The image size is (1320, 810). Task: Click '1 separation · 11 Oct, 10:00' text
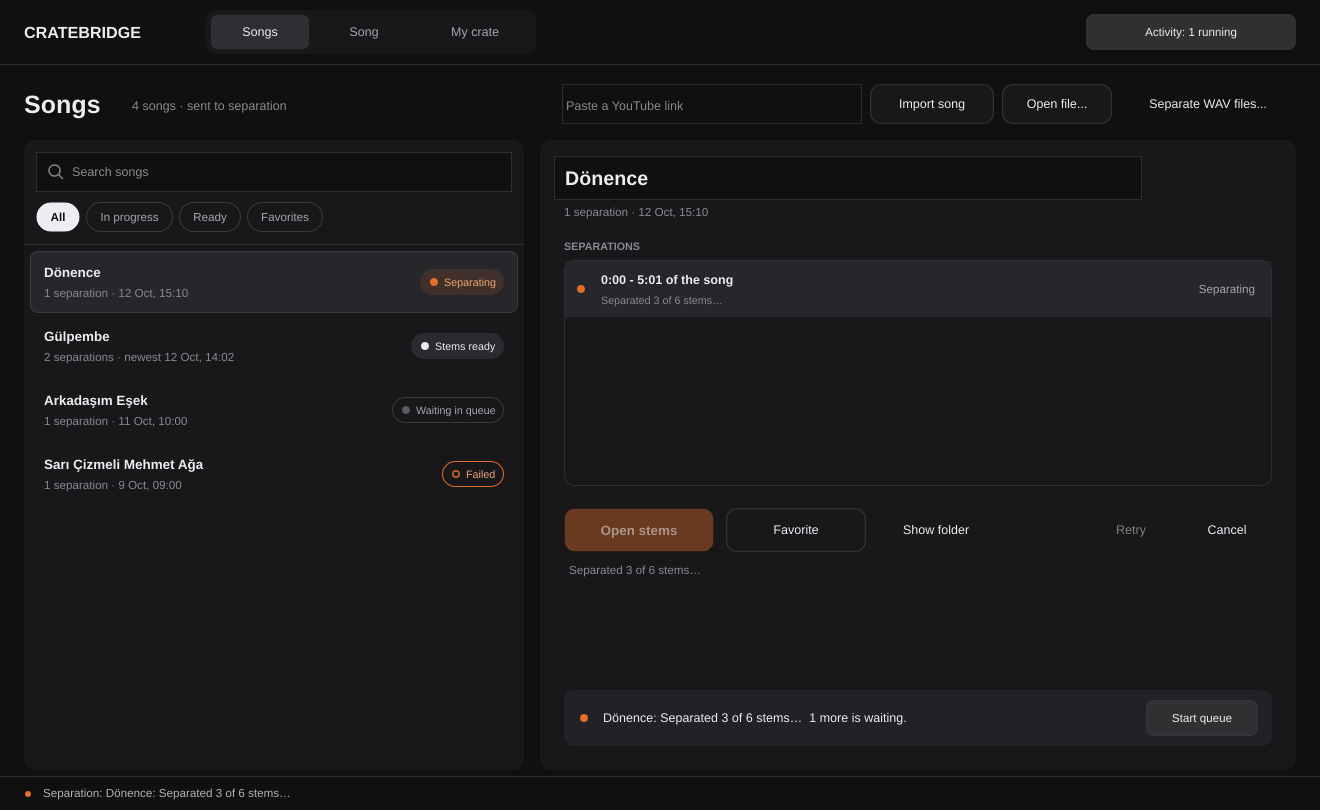(116, 421)
